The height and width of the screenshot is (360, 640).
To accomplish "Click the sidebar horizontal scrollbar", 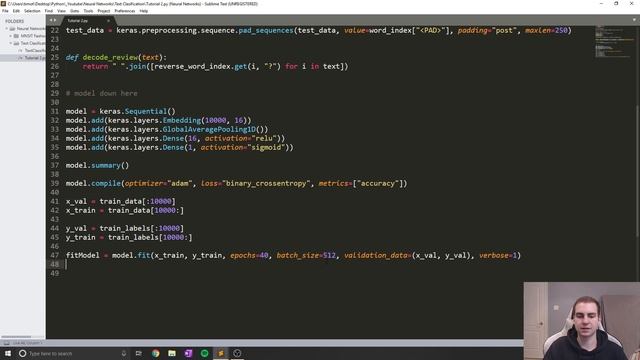I will point(16,337).
